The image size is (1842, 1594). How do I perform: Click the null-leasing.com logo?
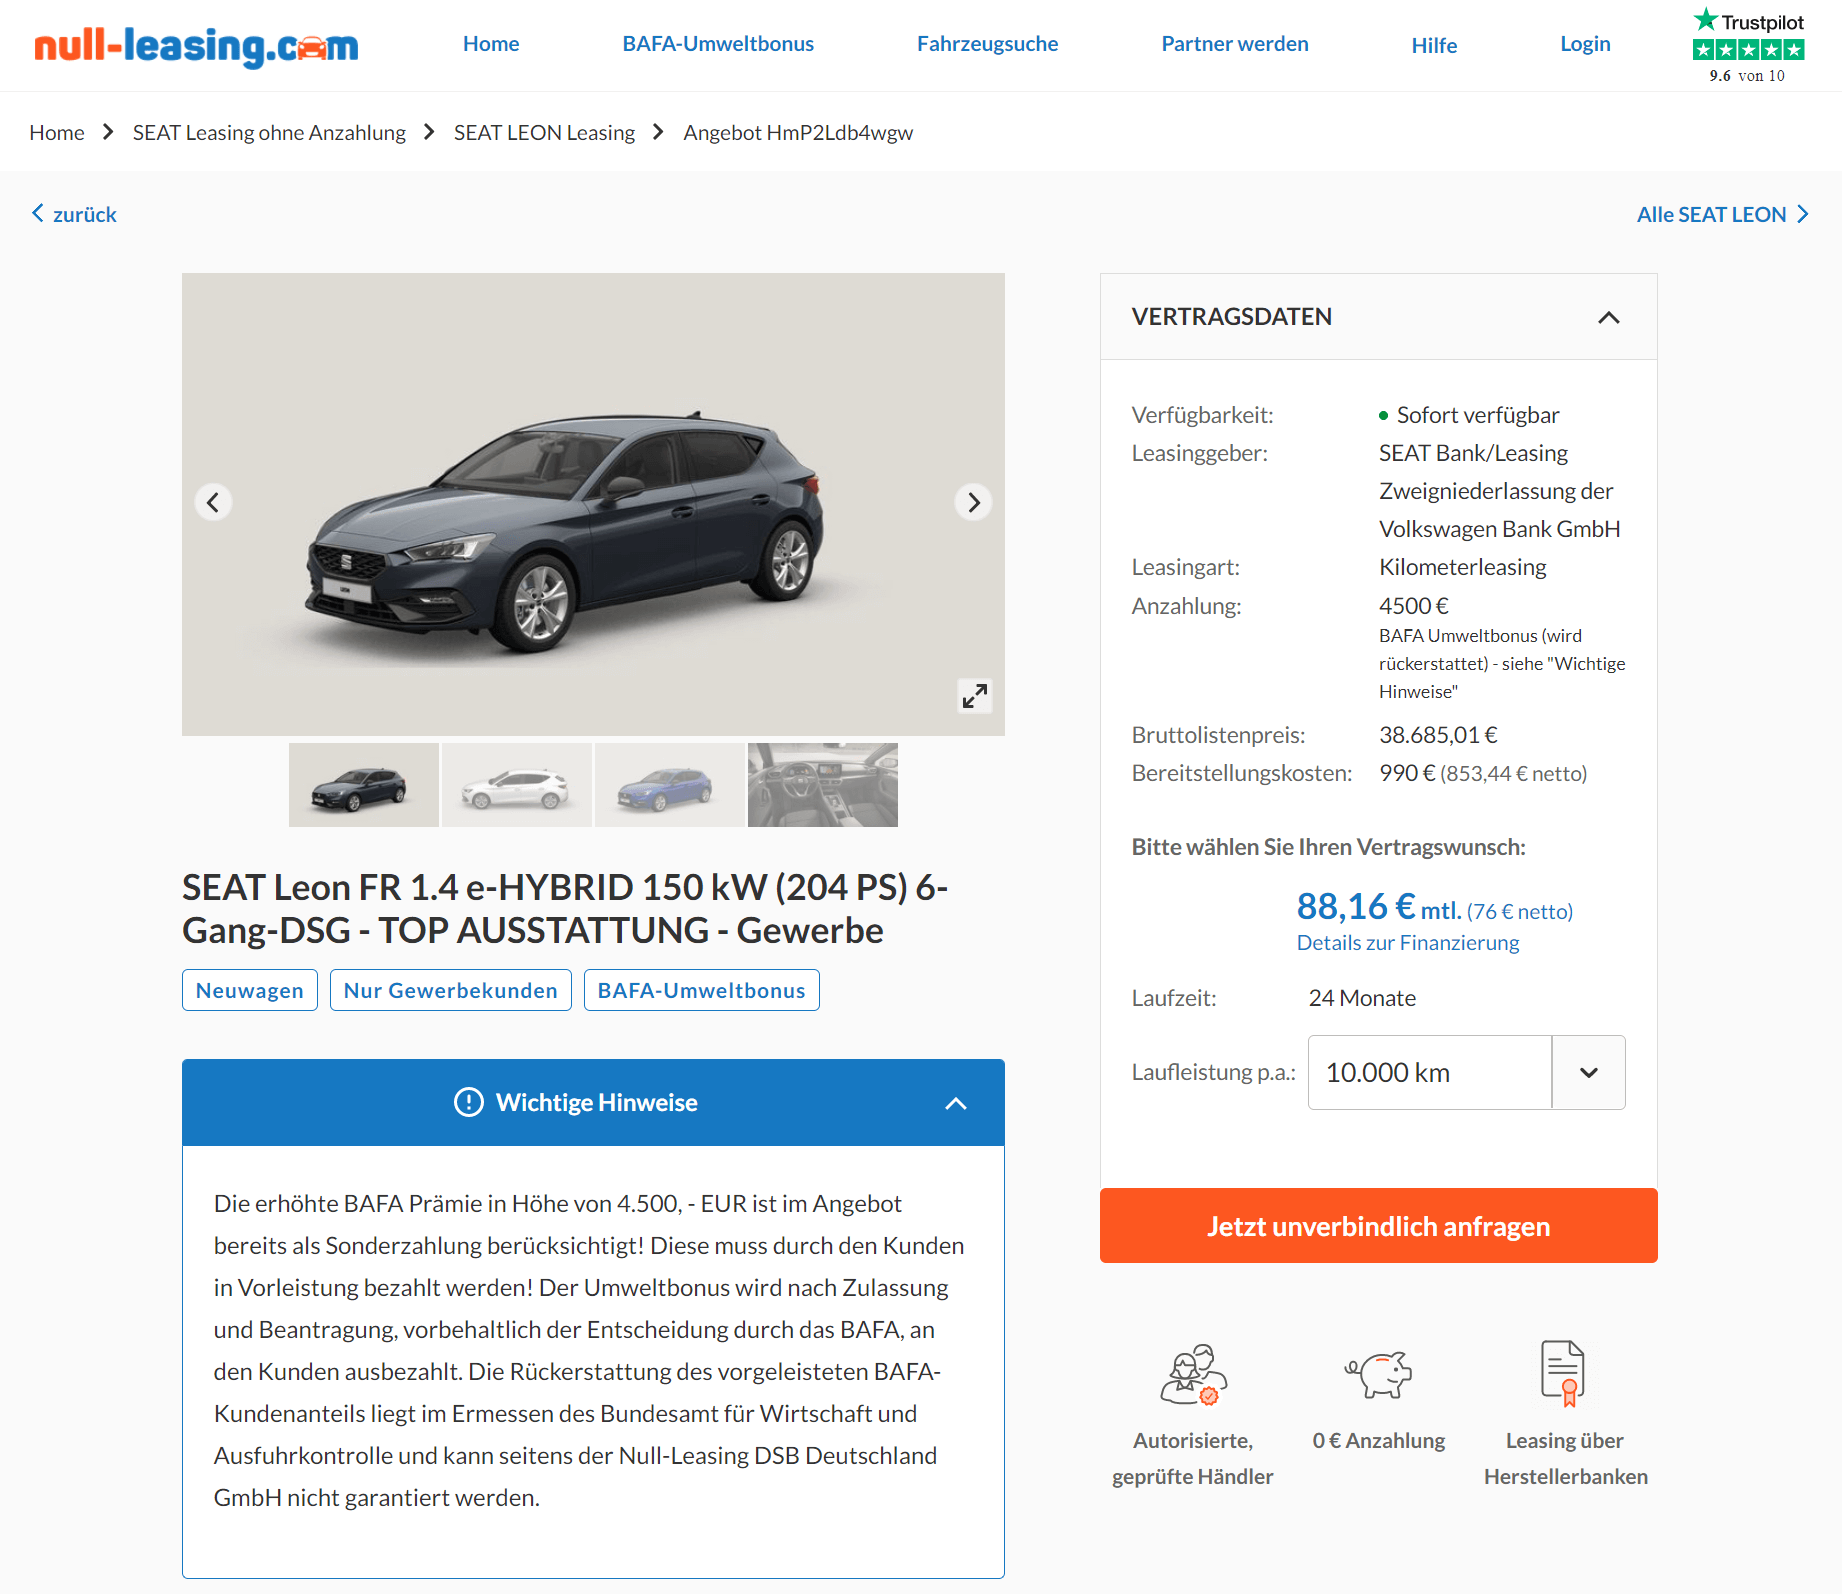click(196, 46)
